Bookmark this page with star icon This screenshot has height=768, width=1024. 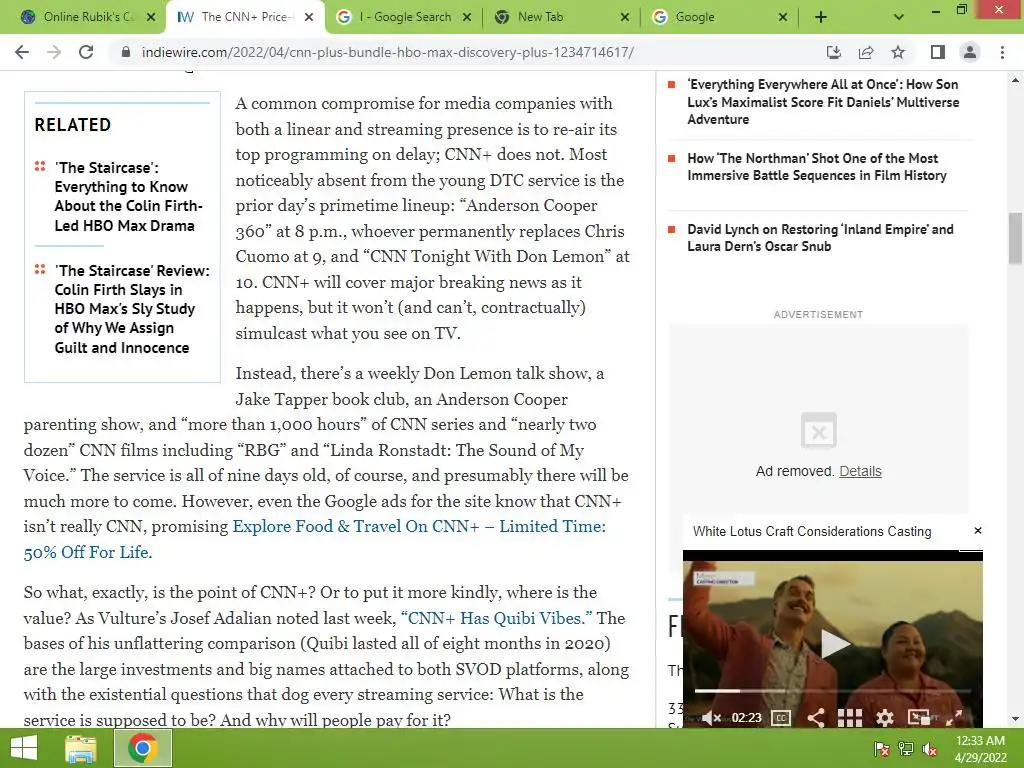[898, 52]
